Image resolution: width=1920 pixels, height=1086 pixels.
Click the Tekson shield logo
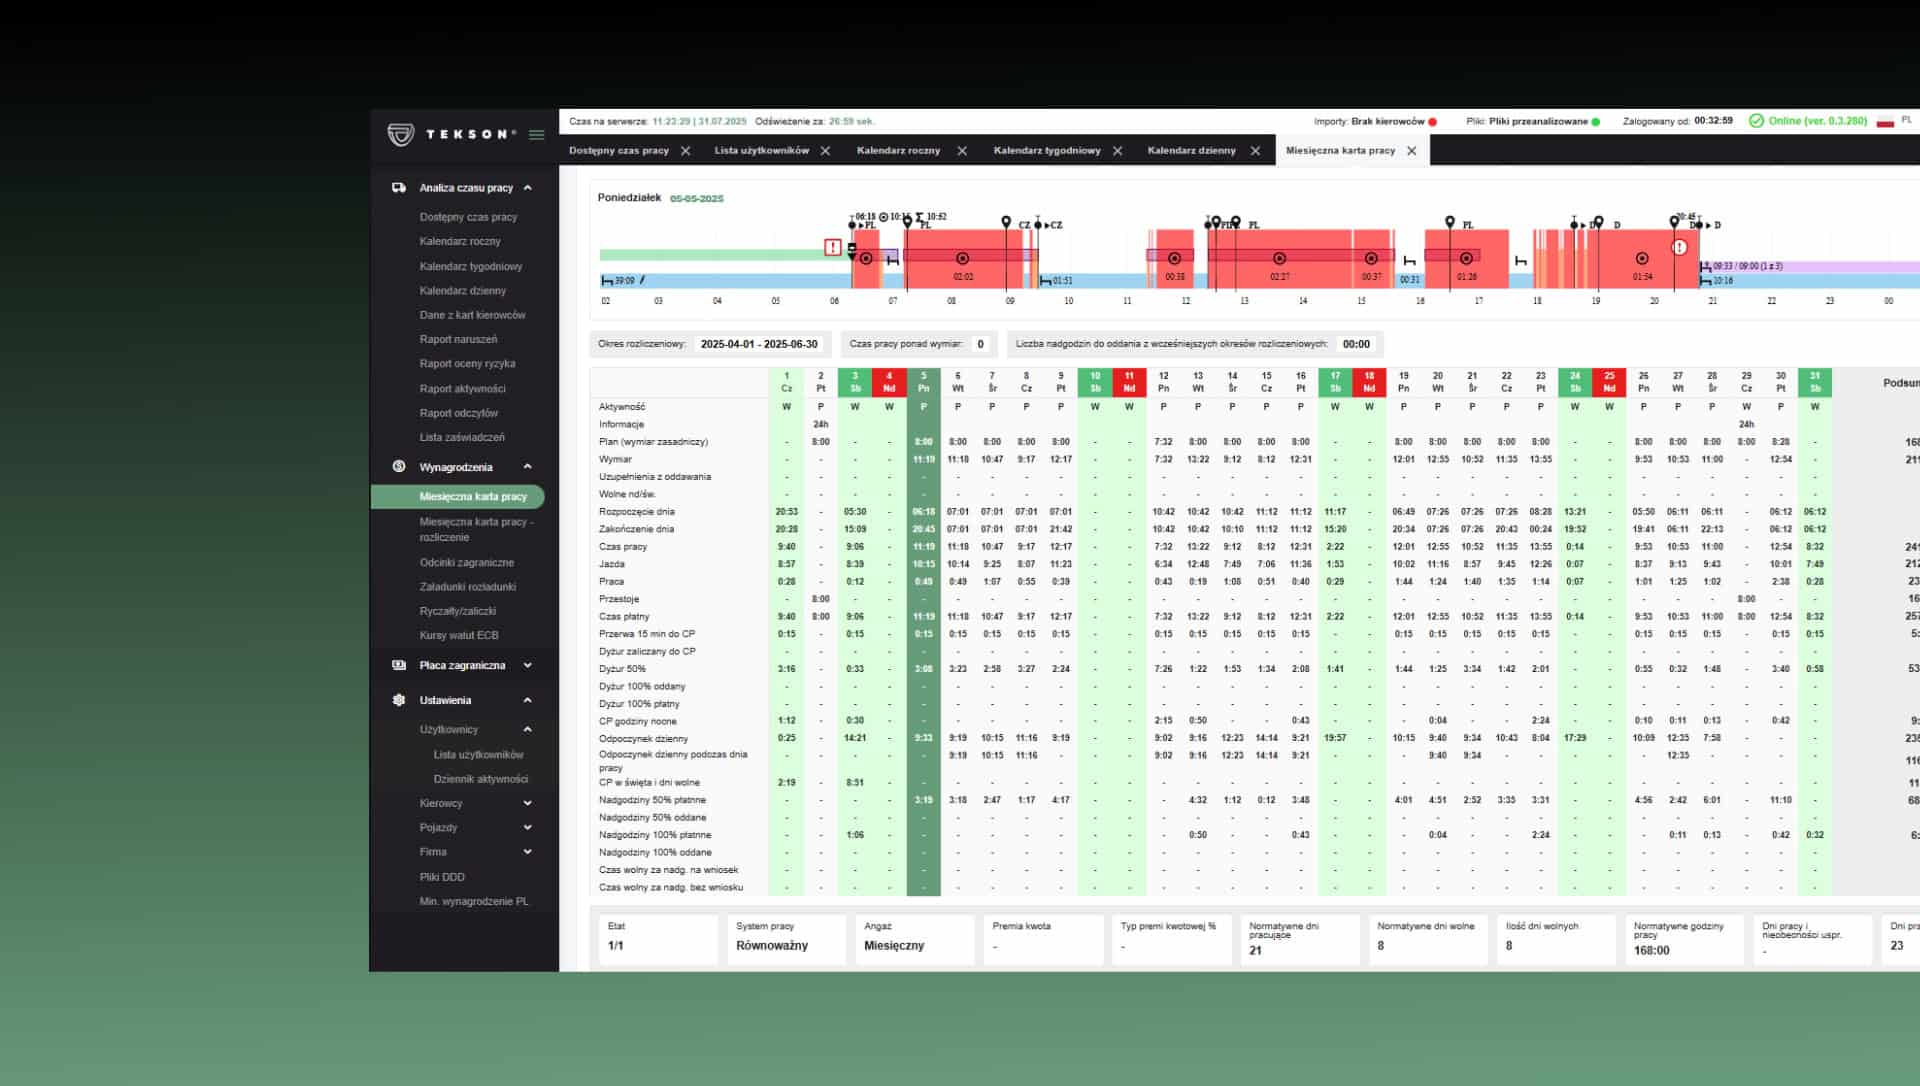click(x=401, y=135)
